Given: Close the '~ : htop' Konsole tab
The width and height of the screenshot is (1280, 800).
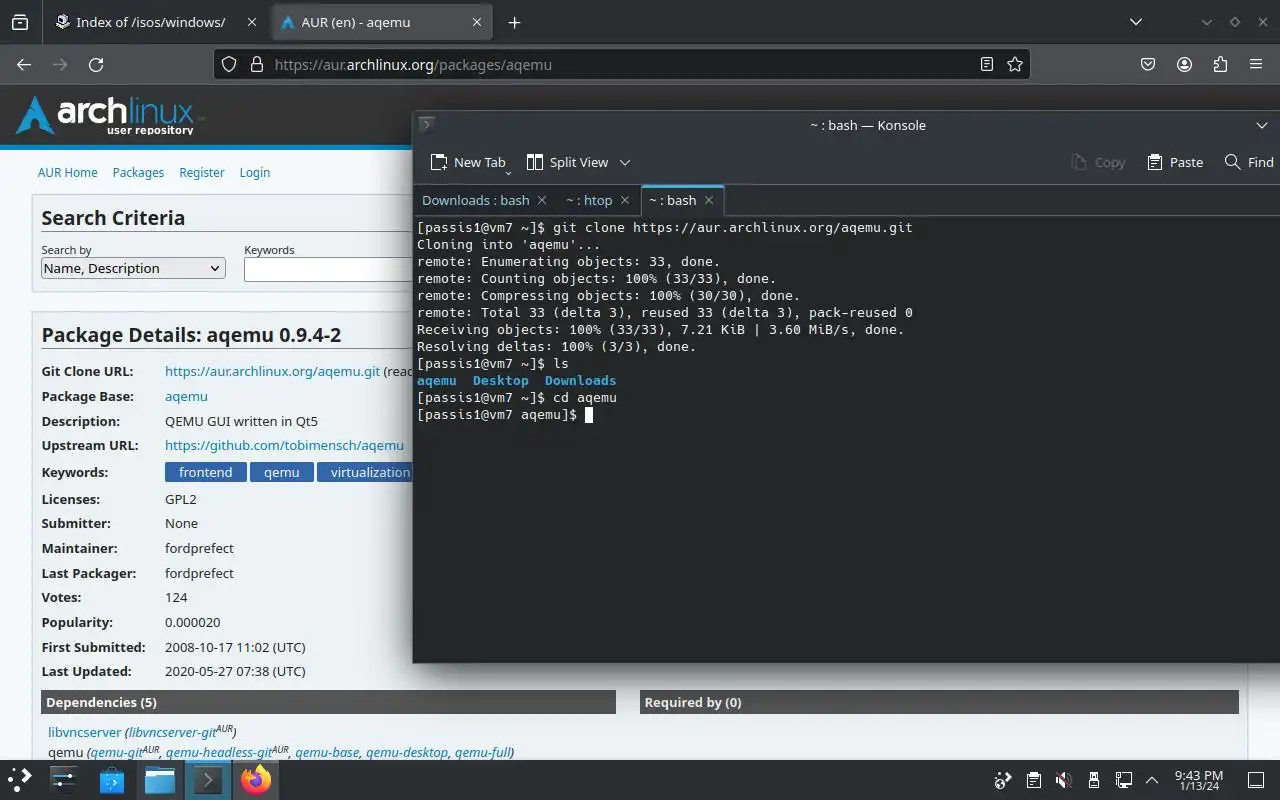Looking at the screenshot, I should click(x=625, y=200).
